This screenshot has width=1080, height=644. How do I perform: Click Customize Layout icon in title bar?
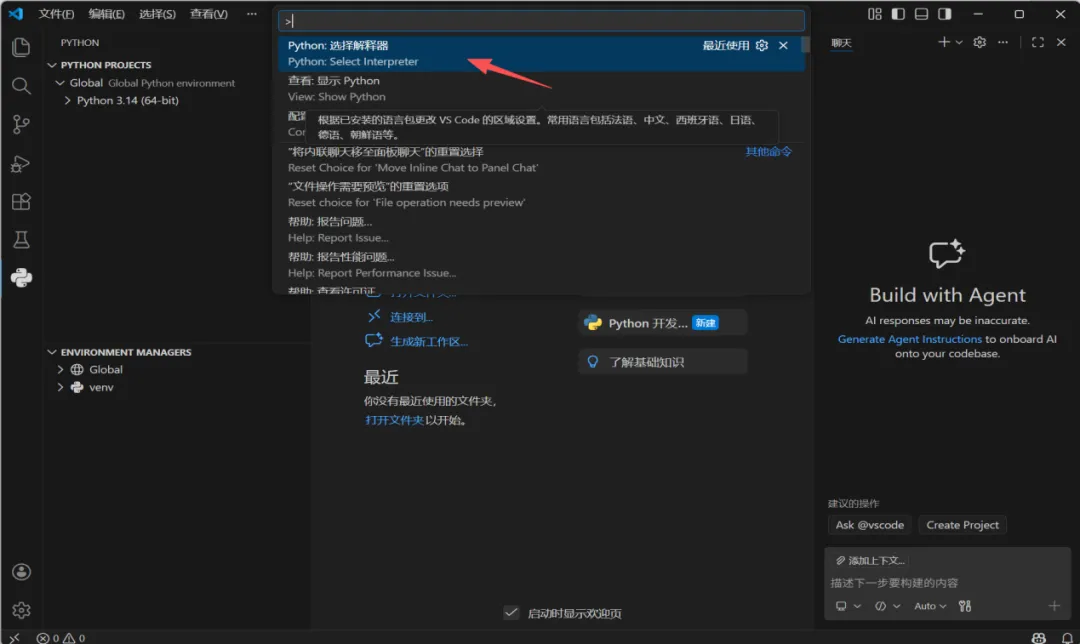coord(875,14)
